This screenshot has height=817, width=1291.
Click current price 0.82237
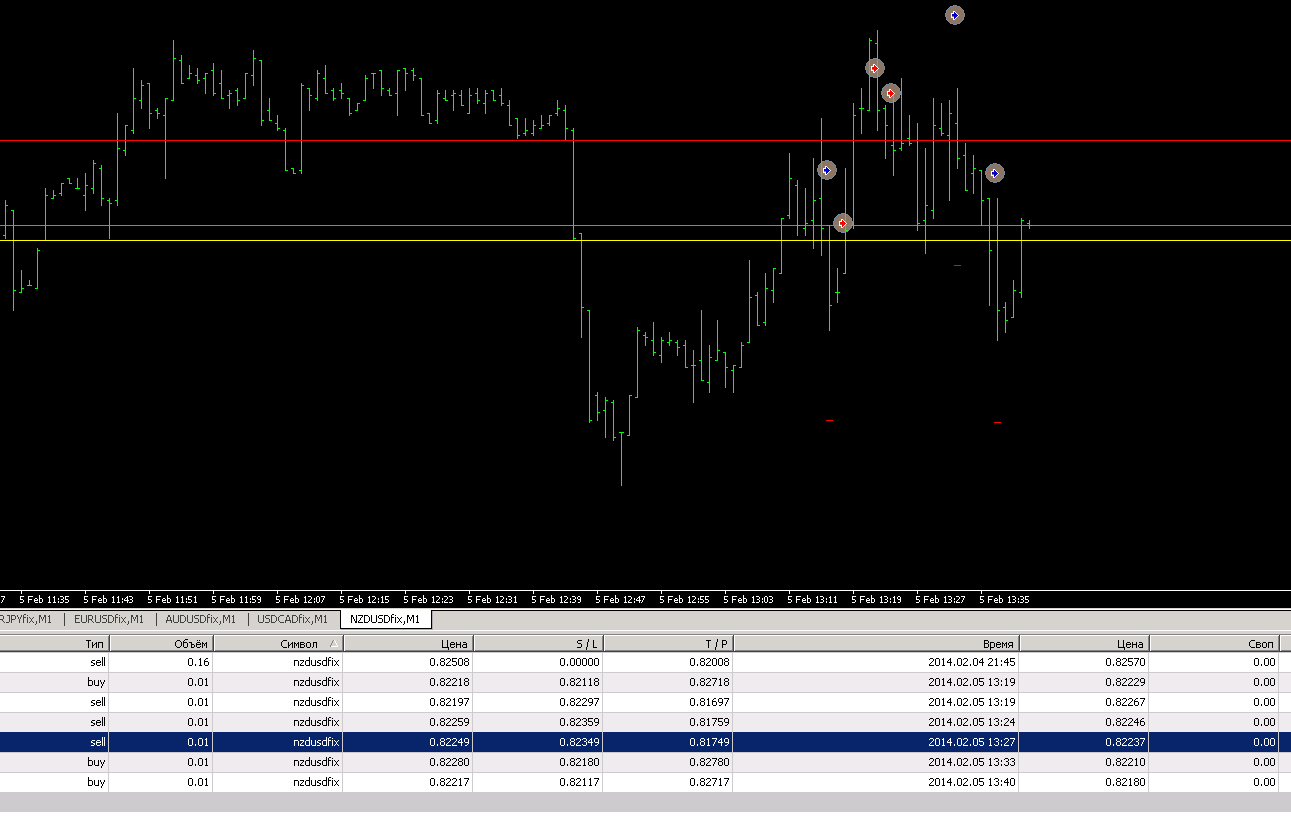tap(1125, 742)
